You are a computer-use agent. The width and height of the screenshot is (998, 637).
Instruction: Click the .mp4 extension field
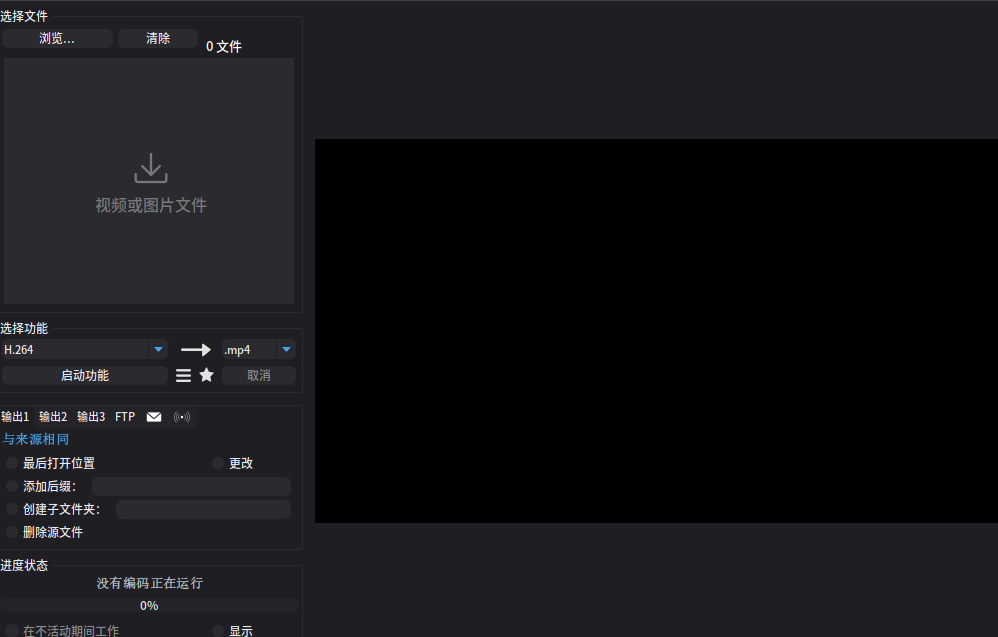pos(249,350)
